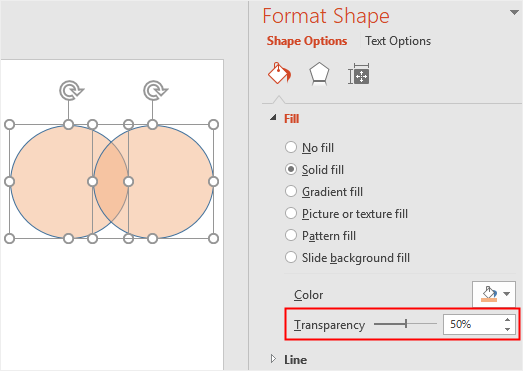Switch to the Shape Options tab
The width and height of the screenshot is (523, 371).
(307, 41)
